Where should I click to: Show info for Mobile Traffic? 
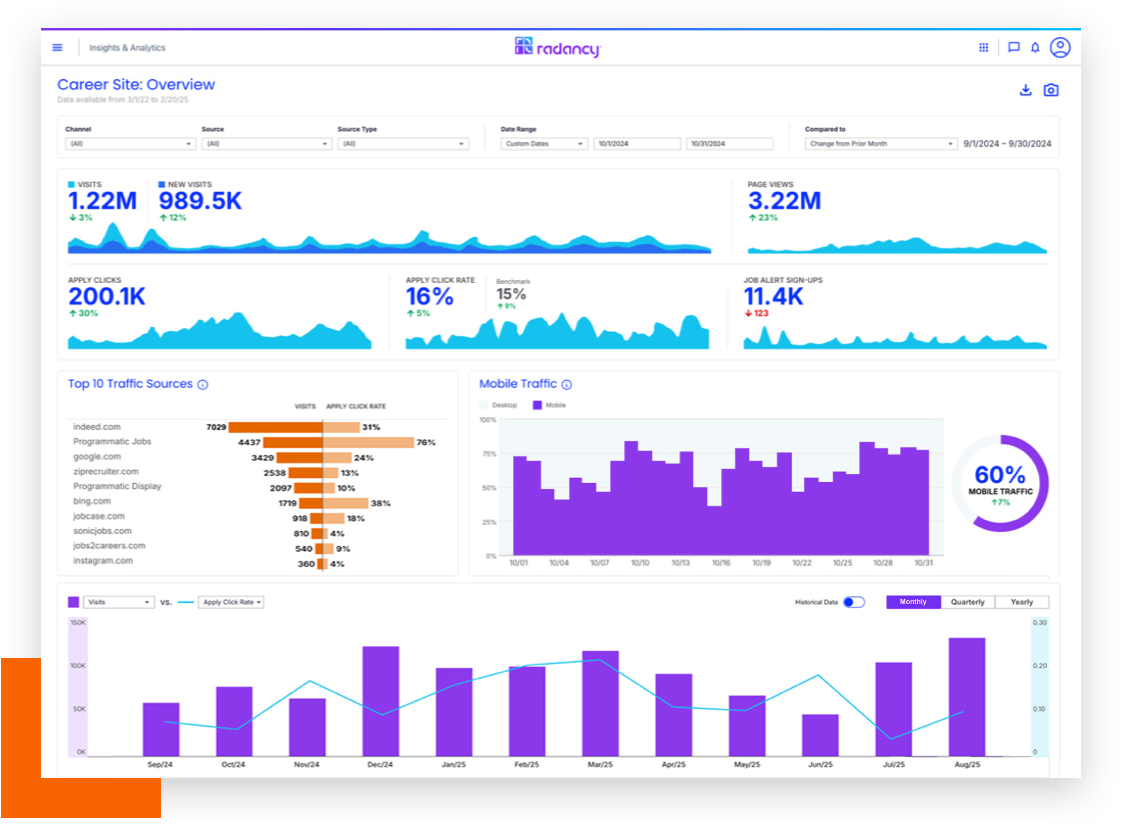[x=567, y=384]
